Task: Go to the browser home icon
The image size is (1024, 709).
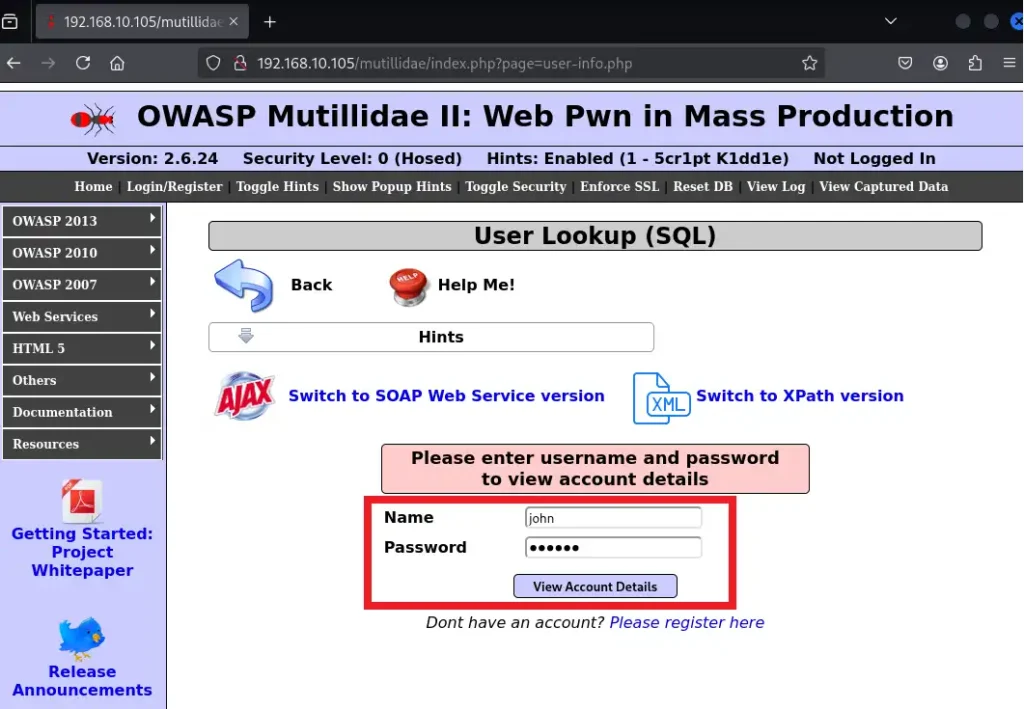Action: 117,63
